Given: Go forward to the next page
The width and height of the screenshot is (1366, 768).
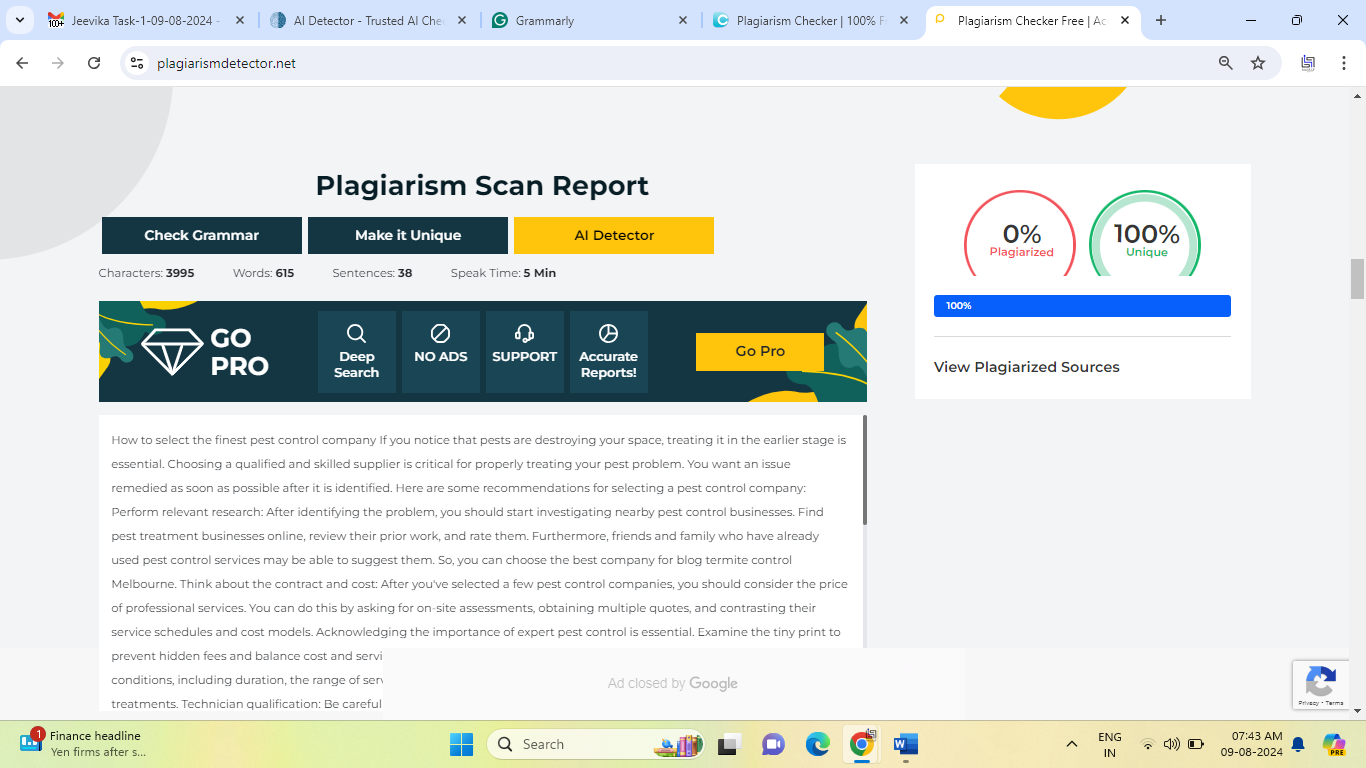Looking at the screenshot, I should click(x=58, y=63).
